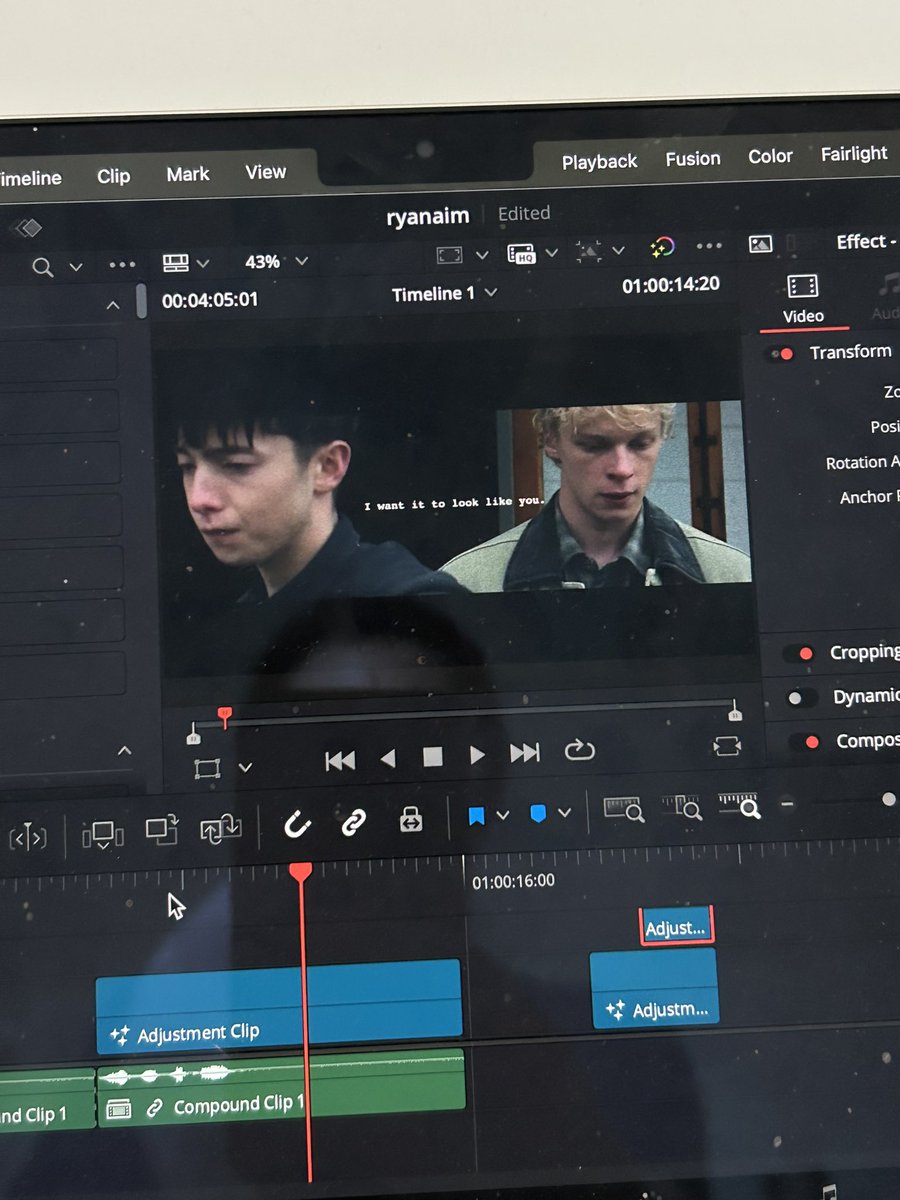900x1200 pixels.
Task: Open the search icon in media panel
Action: [x=42, y=267]
